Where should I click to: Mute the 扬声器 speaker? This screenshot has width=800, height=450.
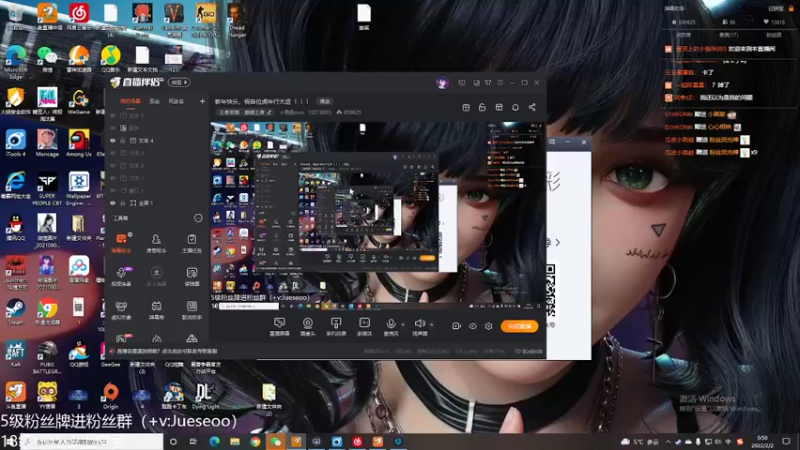[x=419, y=327]
